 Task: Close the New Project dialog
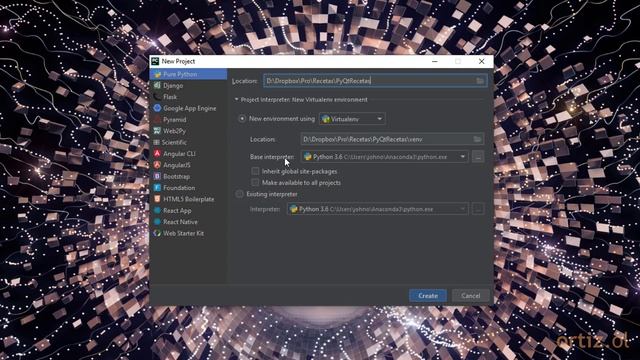(482, 61)
